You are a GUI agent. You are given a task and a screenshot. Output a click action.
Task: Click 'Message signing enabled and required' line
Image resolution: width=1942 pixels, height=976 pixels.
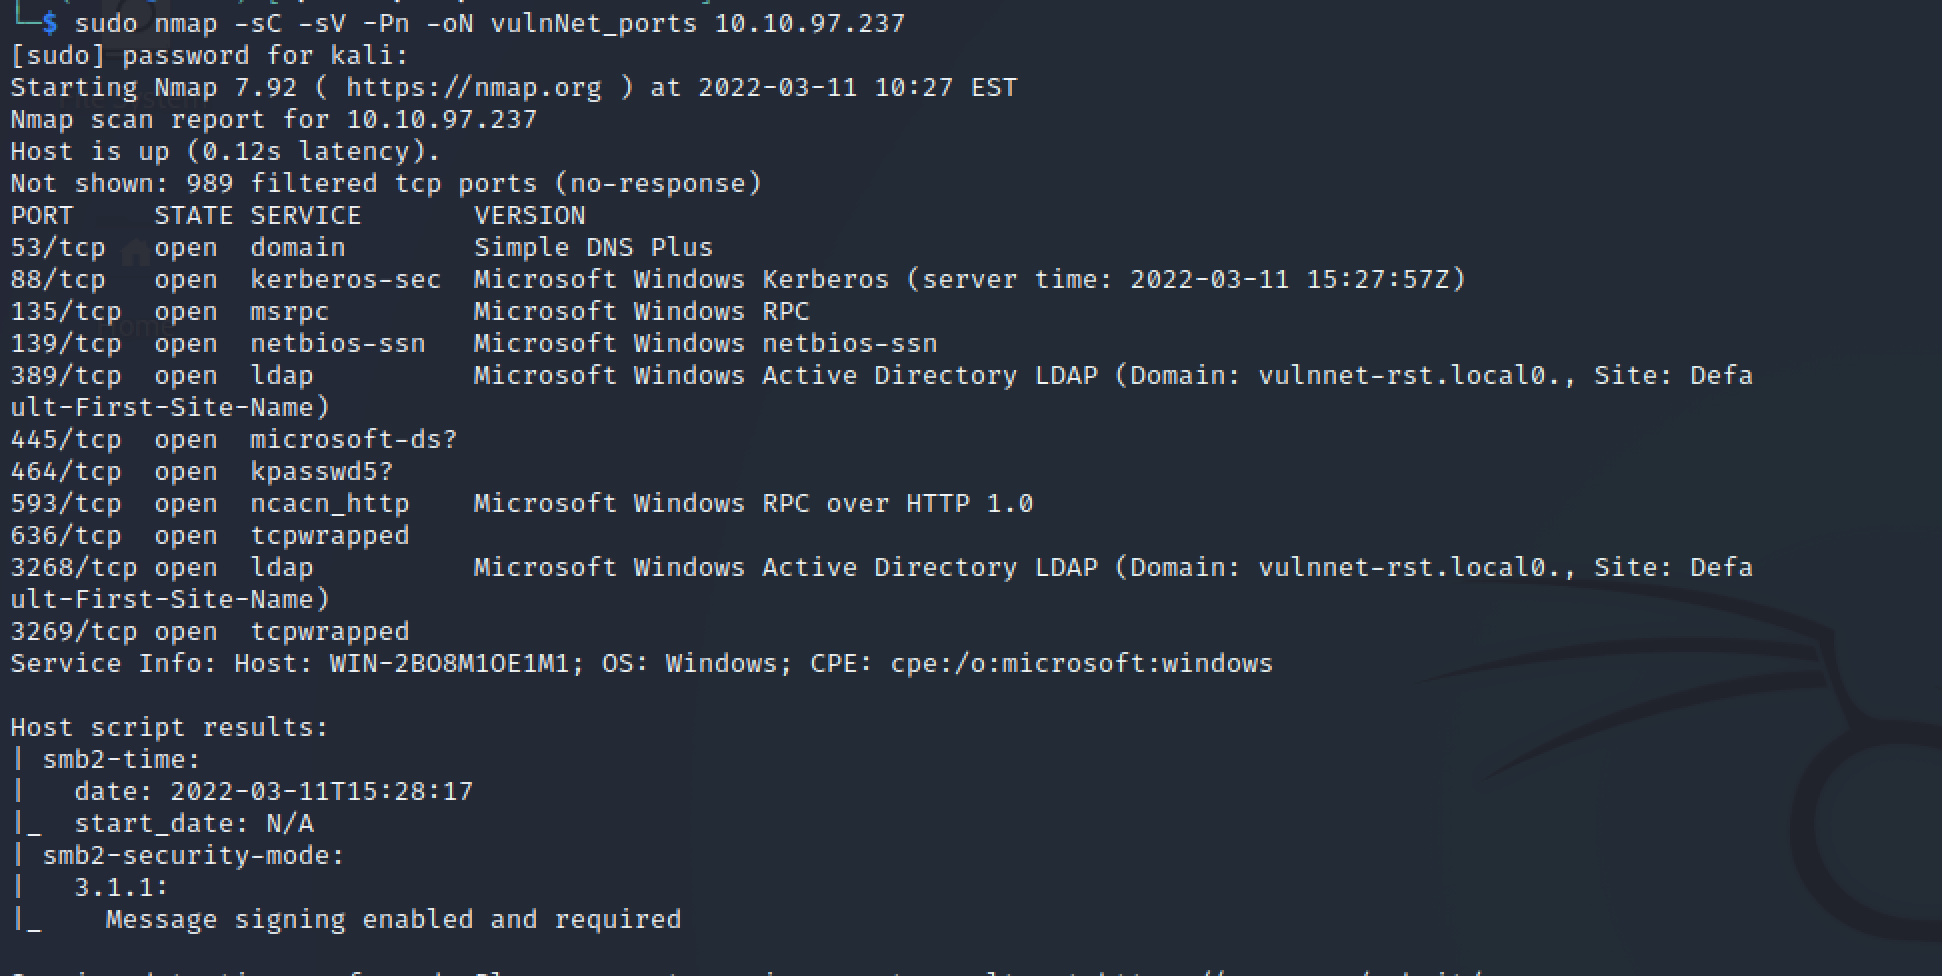pyautogui.click(x=394, y=919)
